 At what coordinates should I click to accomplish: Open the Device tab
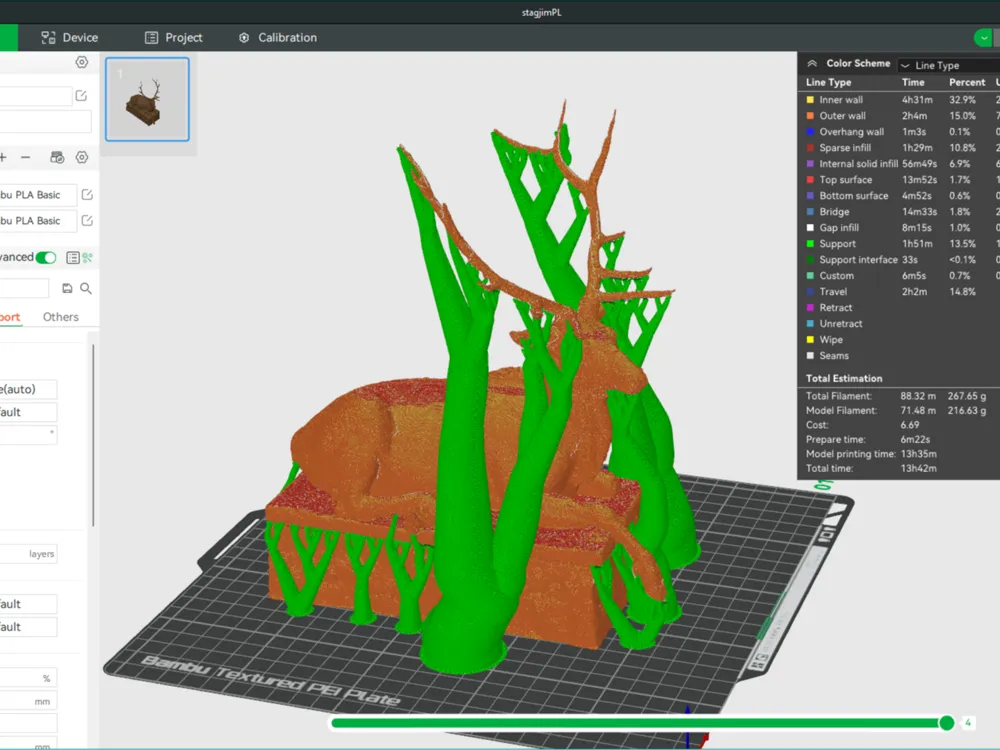(70, 38)
